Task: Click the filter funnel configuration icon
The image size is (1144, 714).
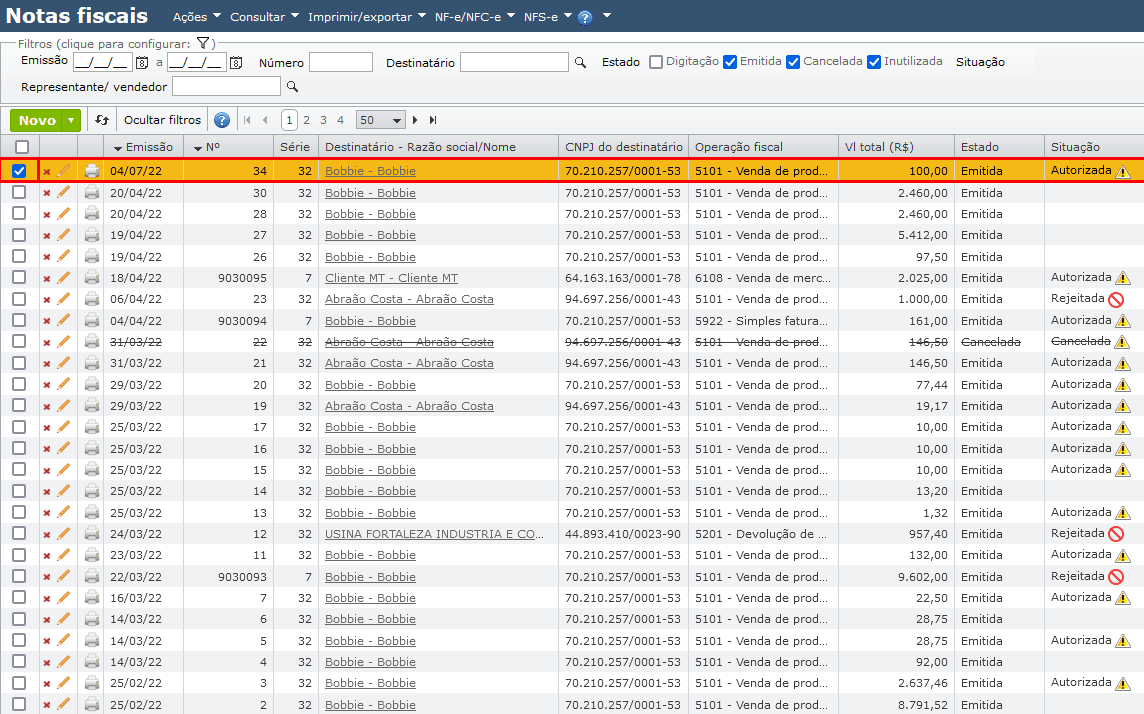Action: pyautogui.click(x=202, y=43)
